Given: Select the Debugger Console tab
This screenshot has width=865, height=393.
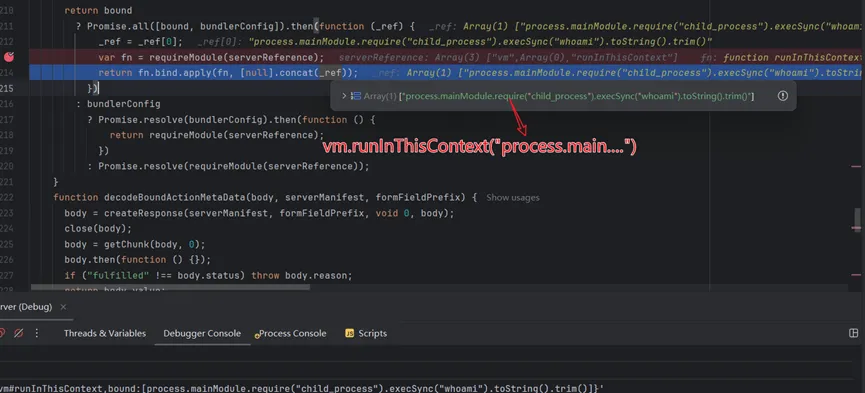Looking at the screenshot, I should point(202,333).
